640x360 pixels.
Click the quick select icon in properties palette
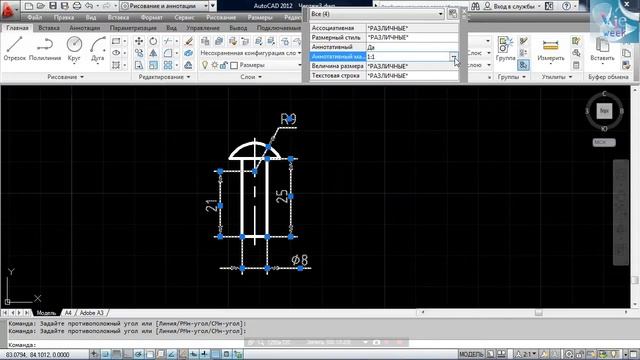coord(452,14)
